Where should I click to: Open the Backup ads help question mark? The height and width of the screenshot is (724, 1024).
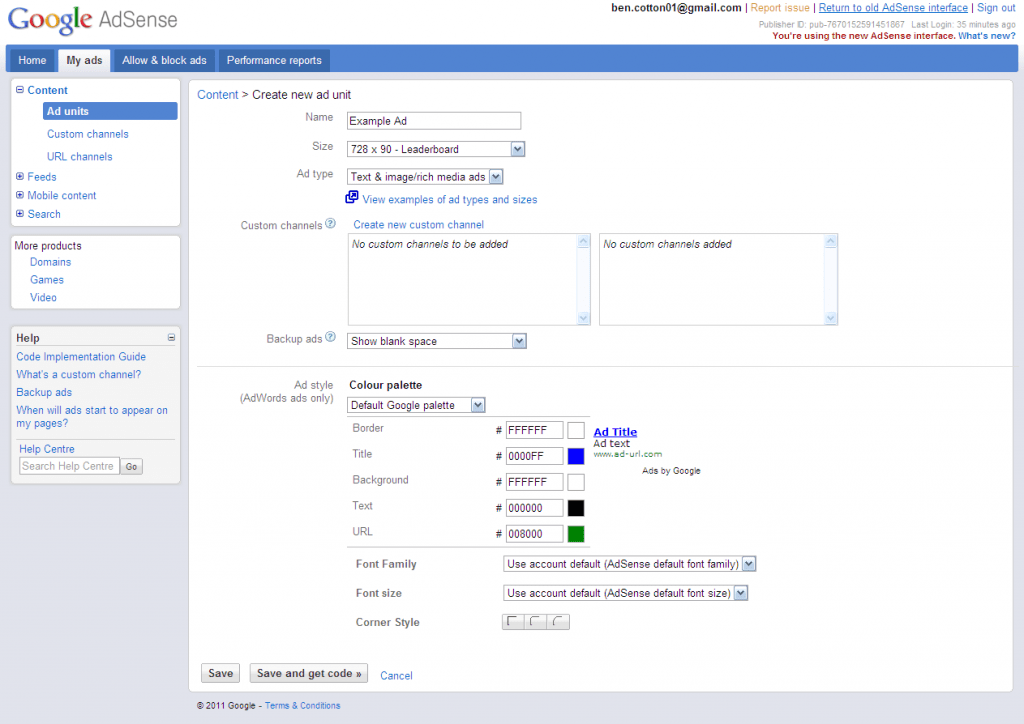click(x=332, y=339)
